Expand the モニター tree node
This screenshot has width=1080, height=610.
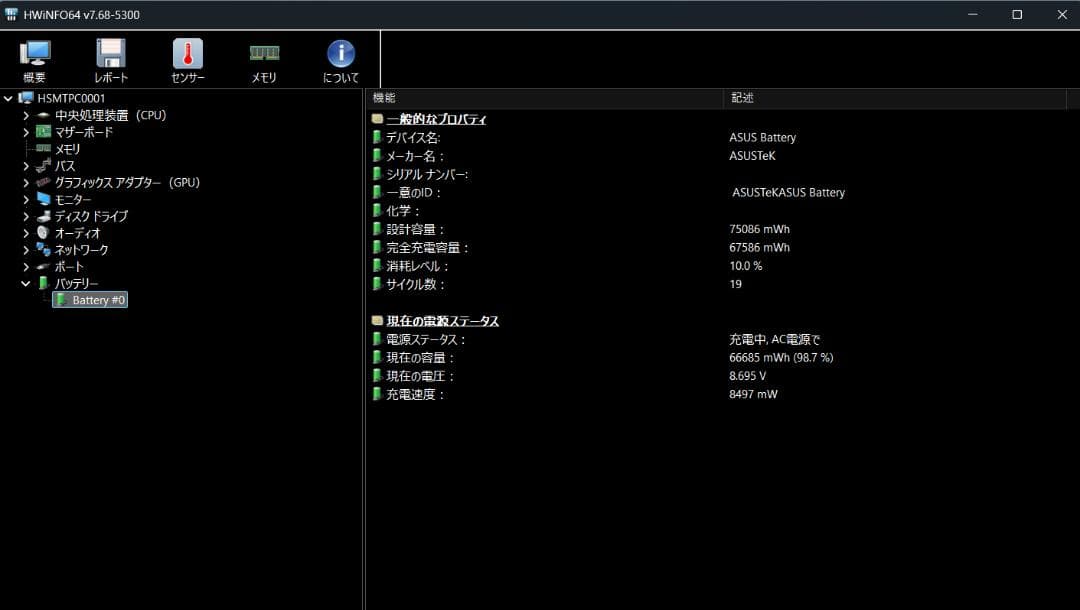(26, 199)
